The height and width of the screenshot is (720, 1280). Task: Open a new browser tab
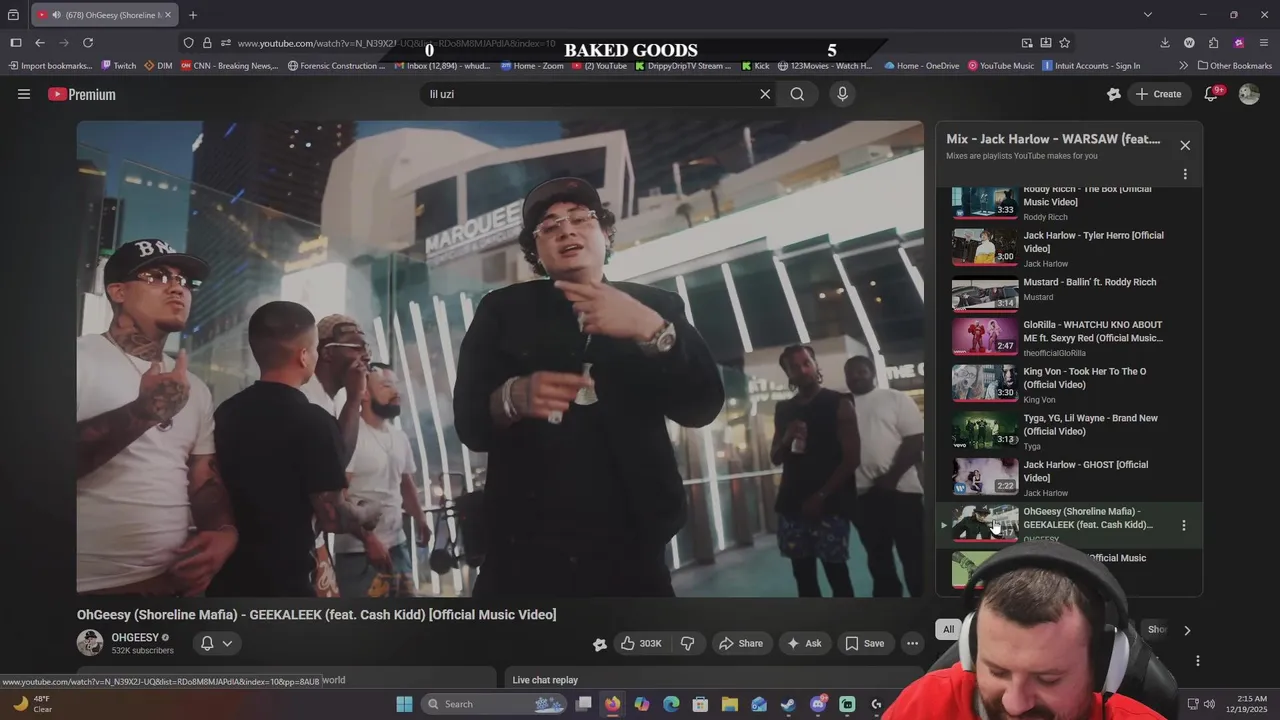(x=193, y=15)
